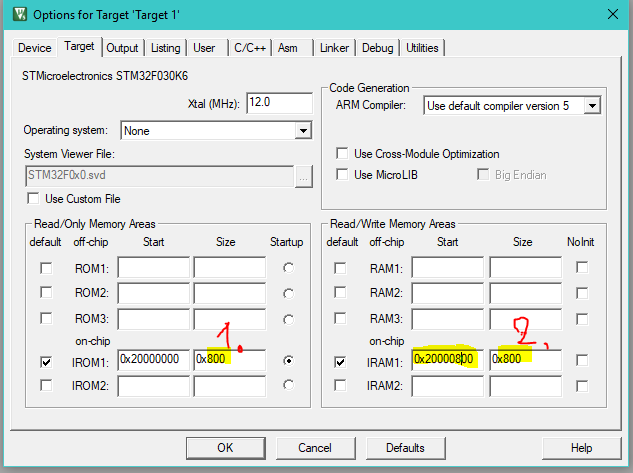The width and height of the screenshot is (633, 473).
Task: Confirm settings with the OK button
Action: [226, 448]
